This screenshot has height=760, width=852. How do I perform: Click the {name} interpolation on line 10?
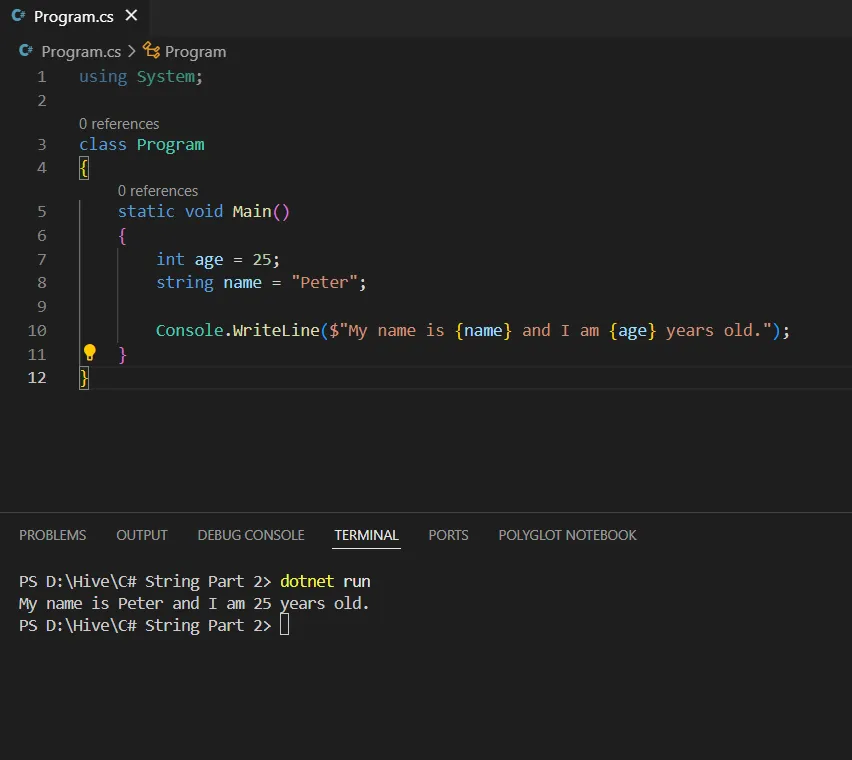pos(484,330)
